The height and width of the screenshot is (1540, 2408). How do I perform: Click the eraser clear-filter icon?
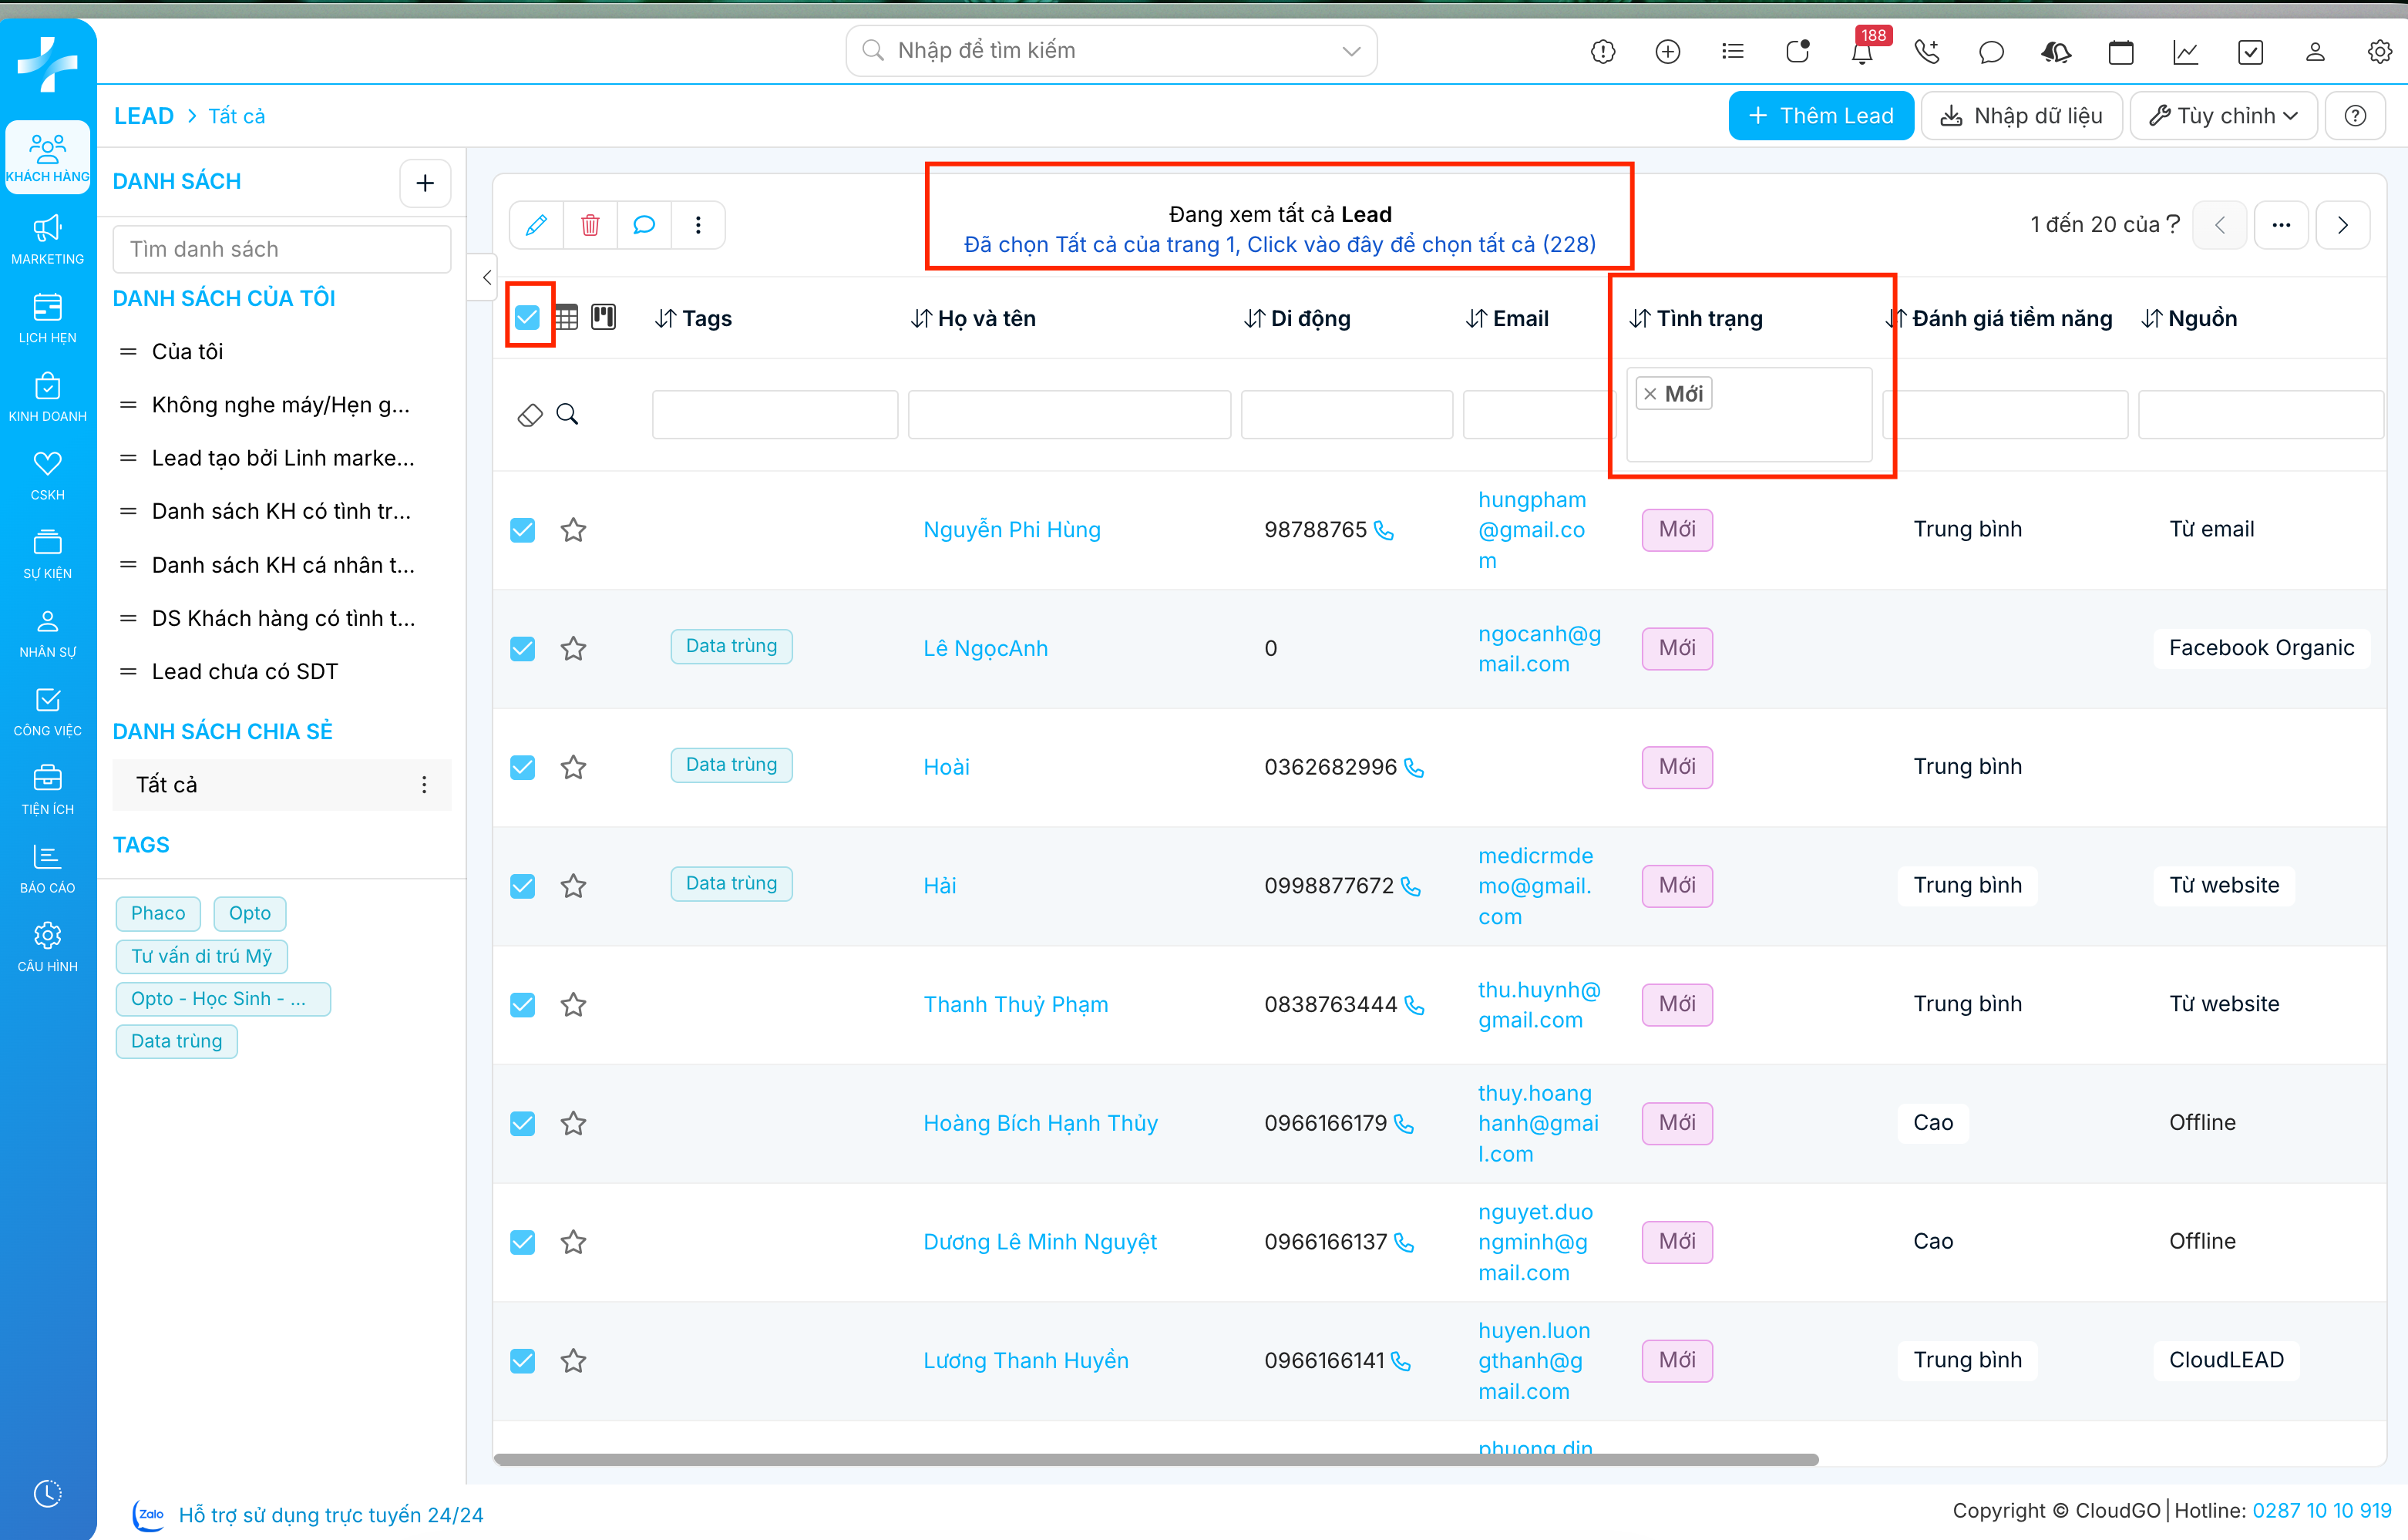[x=530, y=415]
